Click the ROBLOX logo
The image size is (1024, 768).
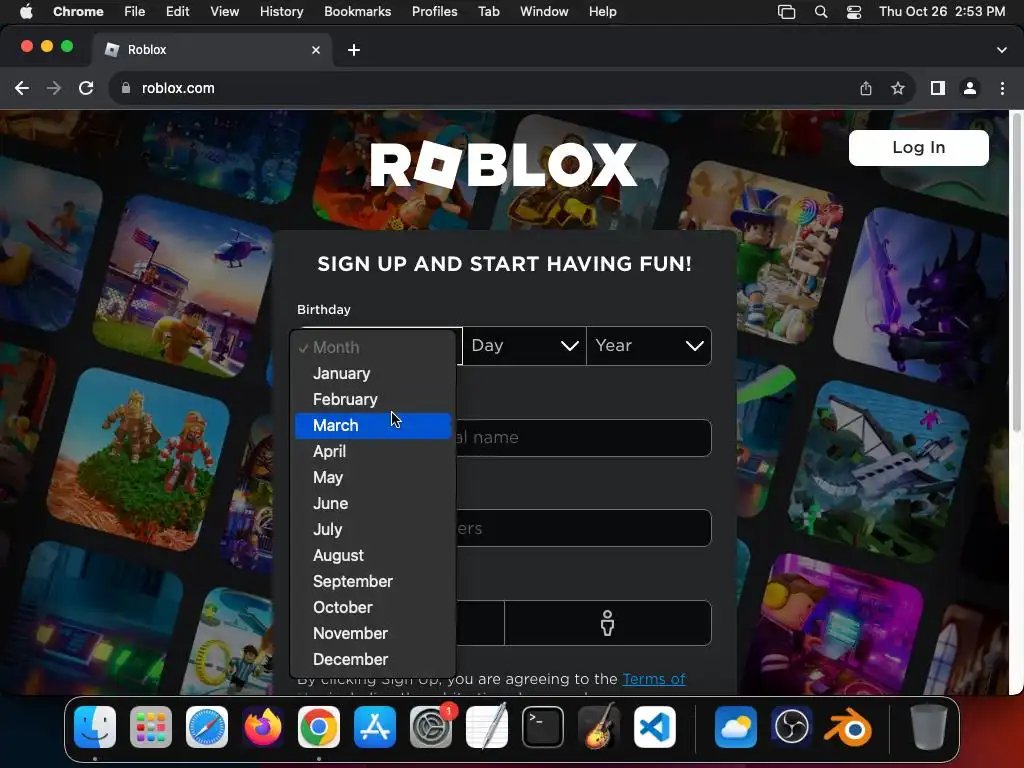pos(504,165)
